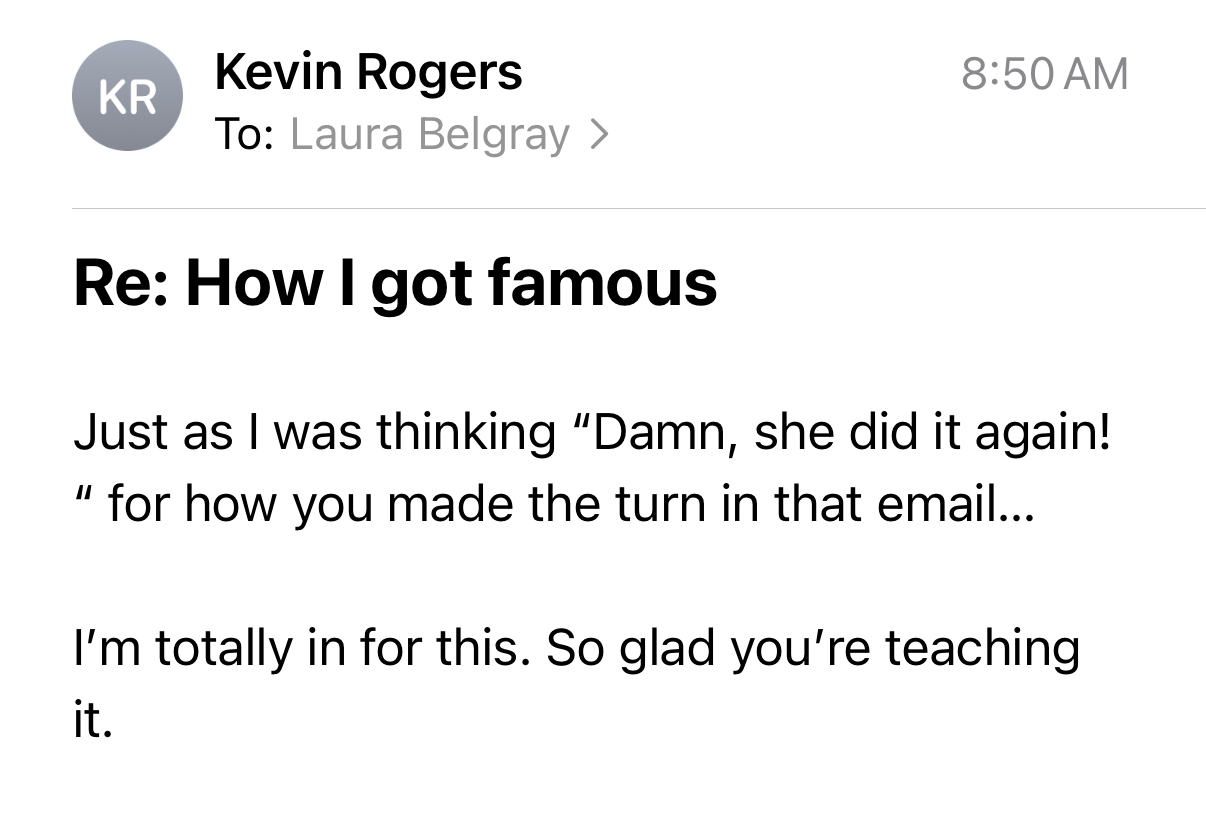
Task: Select recipient Laura Belgray
Action: [x=430, y=135]
